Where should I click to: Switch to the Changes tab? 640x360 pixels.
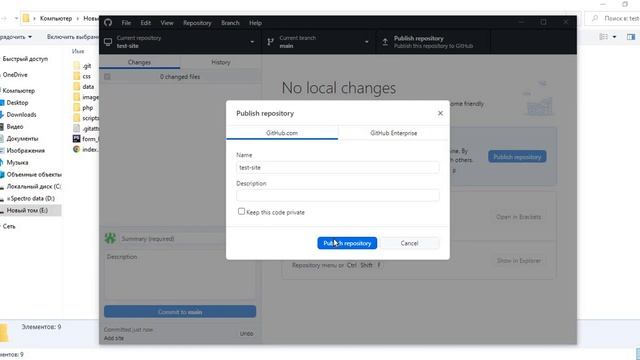[x=139, y=62]
